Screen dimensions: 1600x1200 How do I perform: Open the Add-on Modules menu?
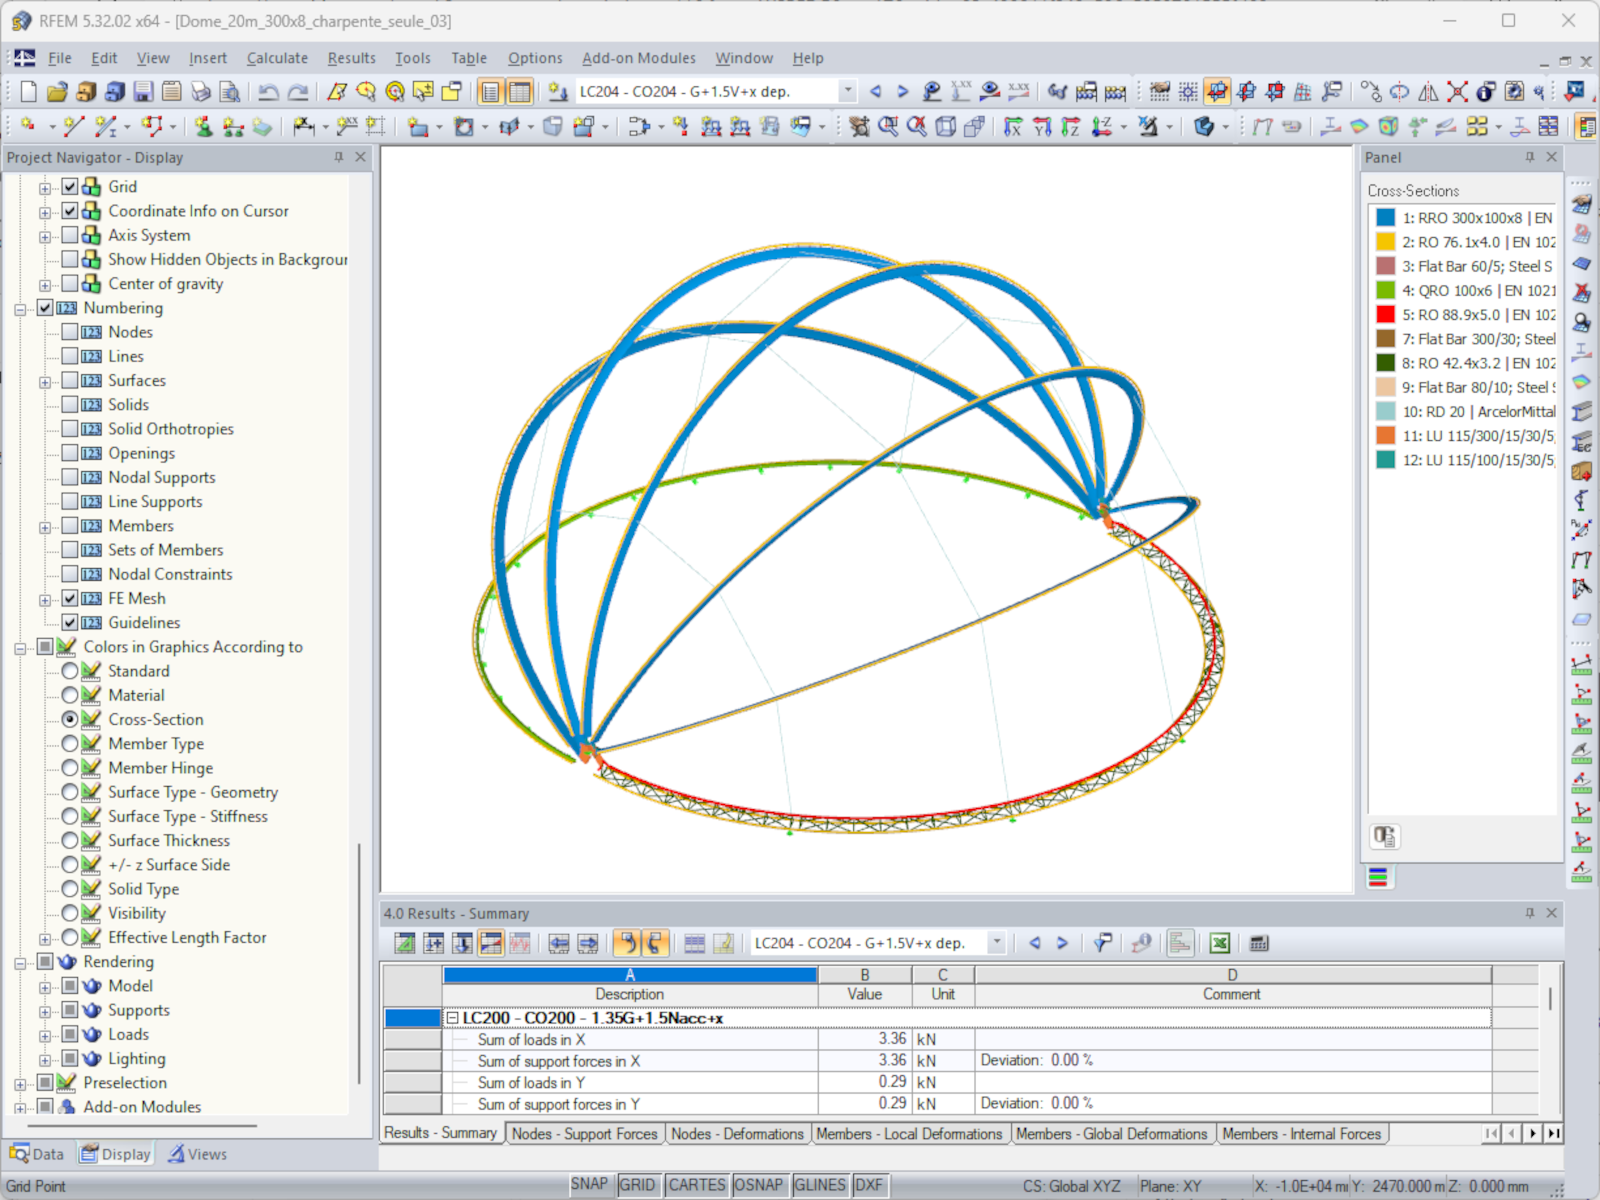(x=639, y=58)
